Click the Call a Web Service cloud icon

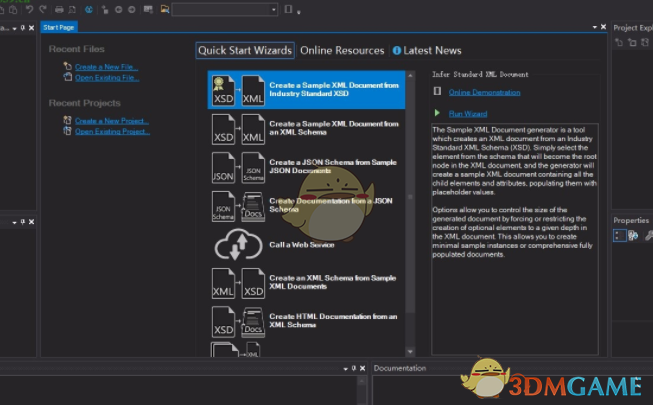pos(238,246)
